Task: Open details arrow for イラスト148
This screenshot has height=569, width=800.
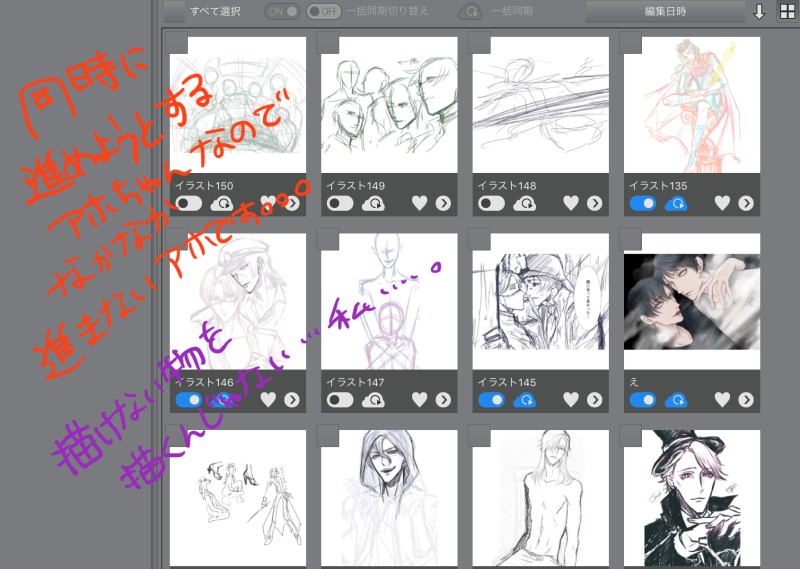Action: 594,204
